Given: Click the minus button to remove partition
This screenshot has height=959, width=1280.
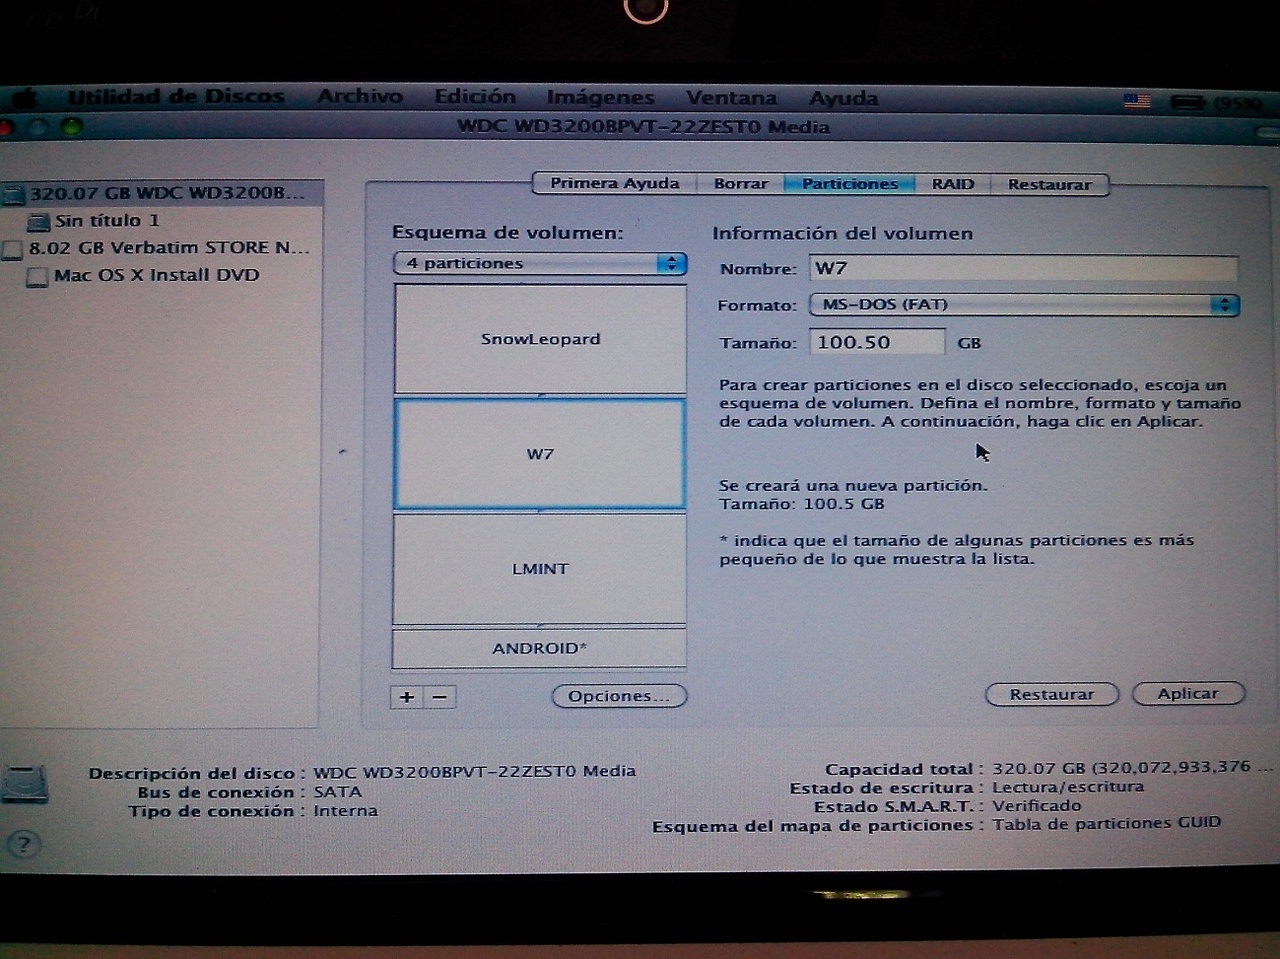Looking at the screenshot, I should 440,697.
